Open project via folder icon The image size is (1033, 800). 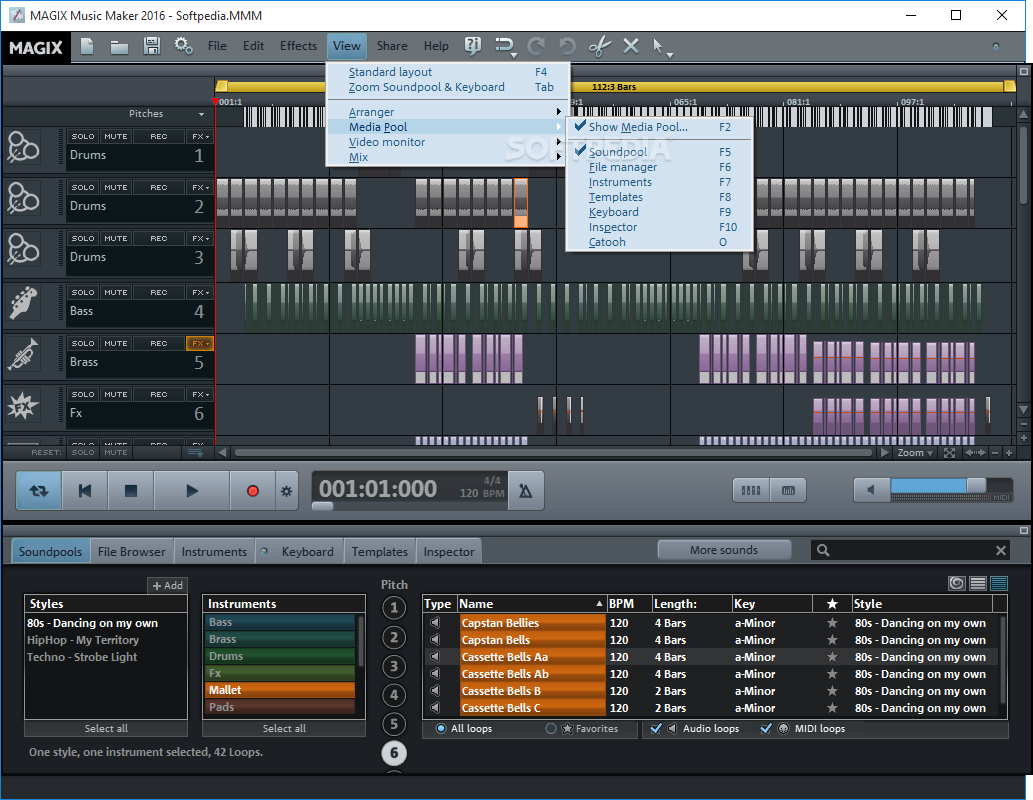[x=119, y=47]
